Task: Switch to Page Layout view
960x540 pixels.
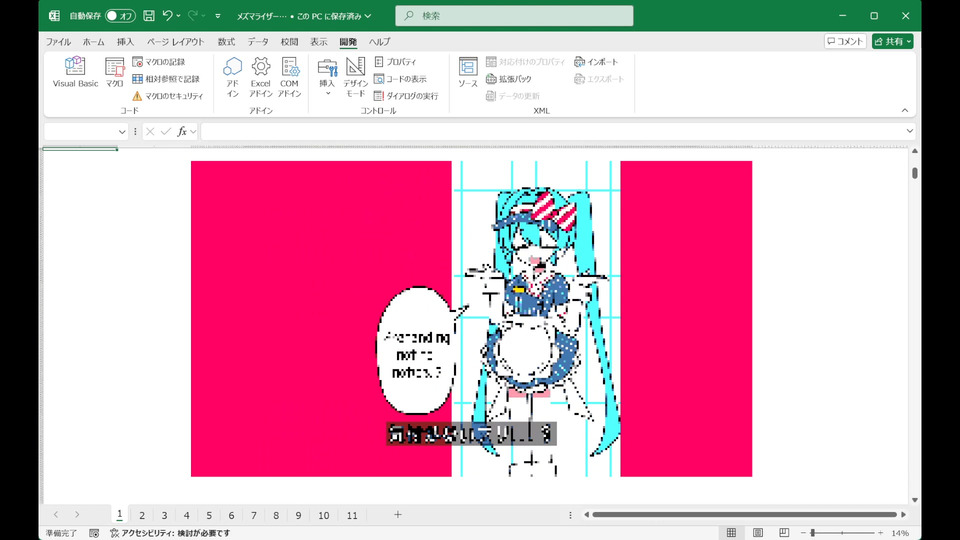Action: point(758,533)
